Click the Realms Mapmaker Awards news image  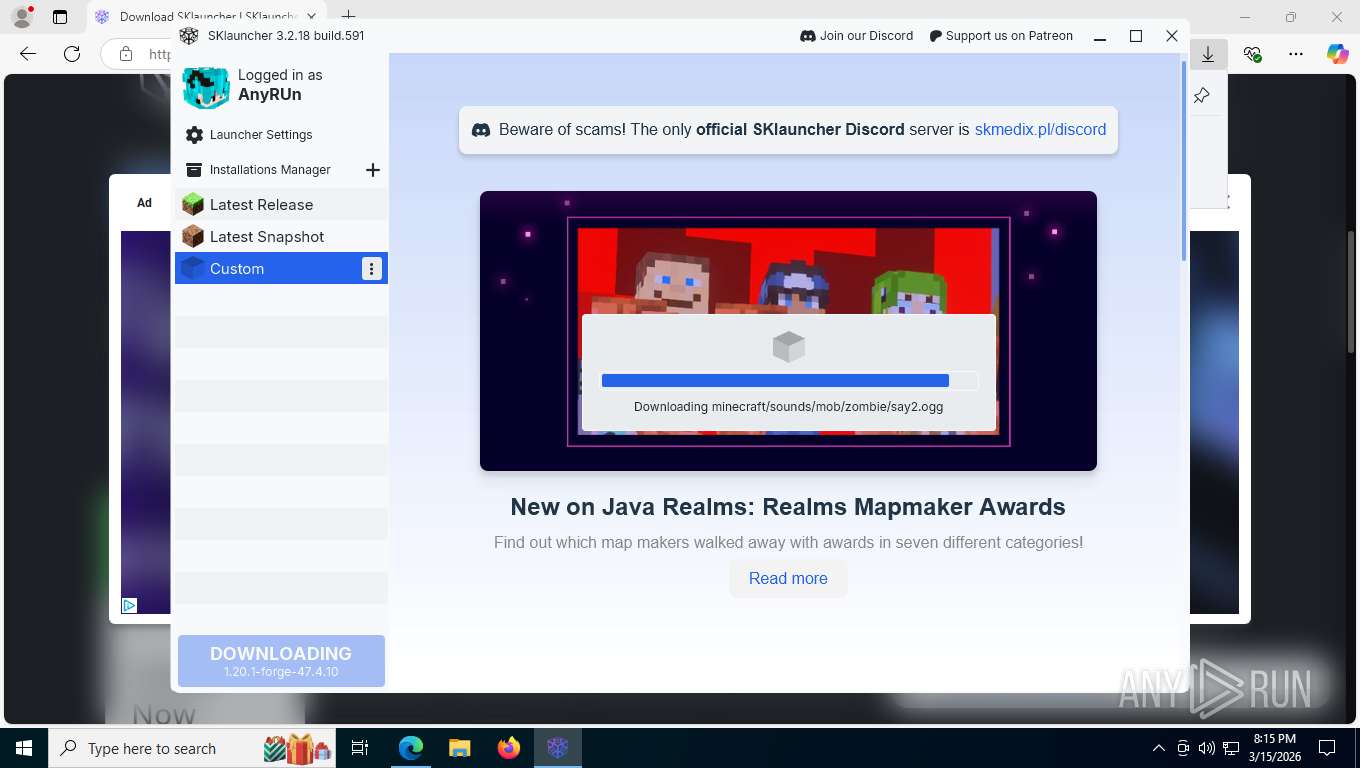click(x=788, y=331)
